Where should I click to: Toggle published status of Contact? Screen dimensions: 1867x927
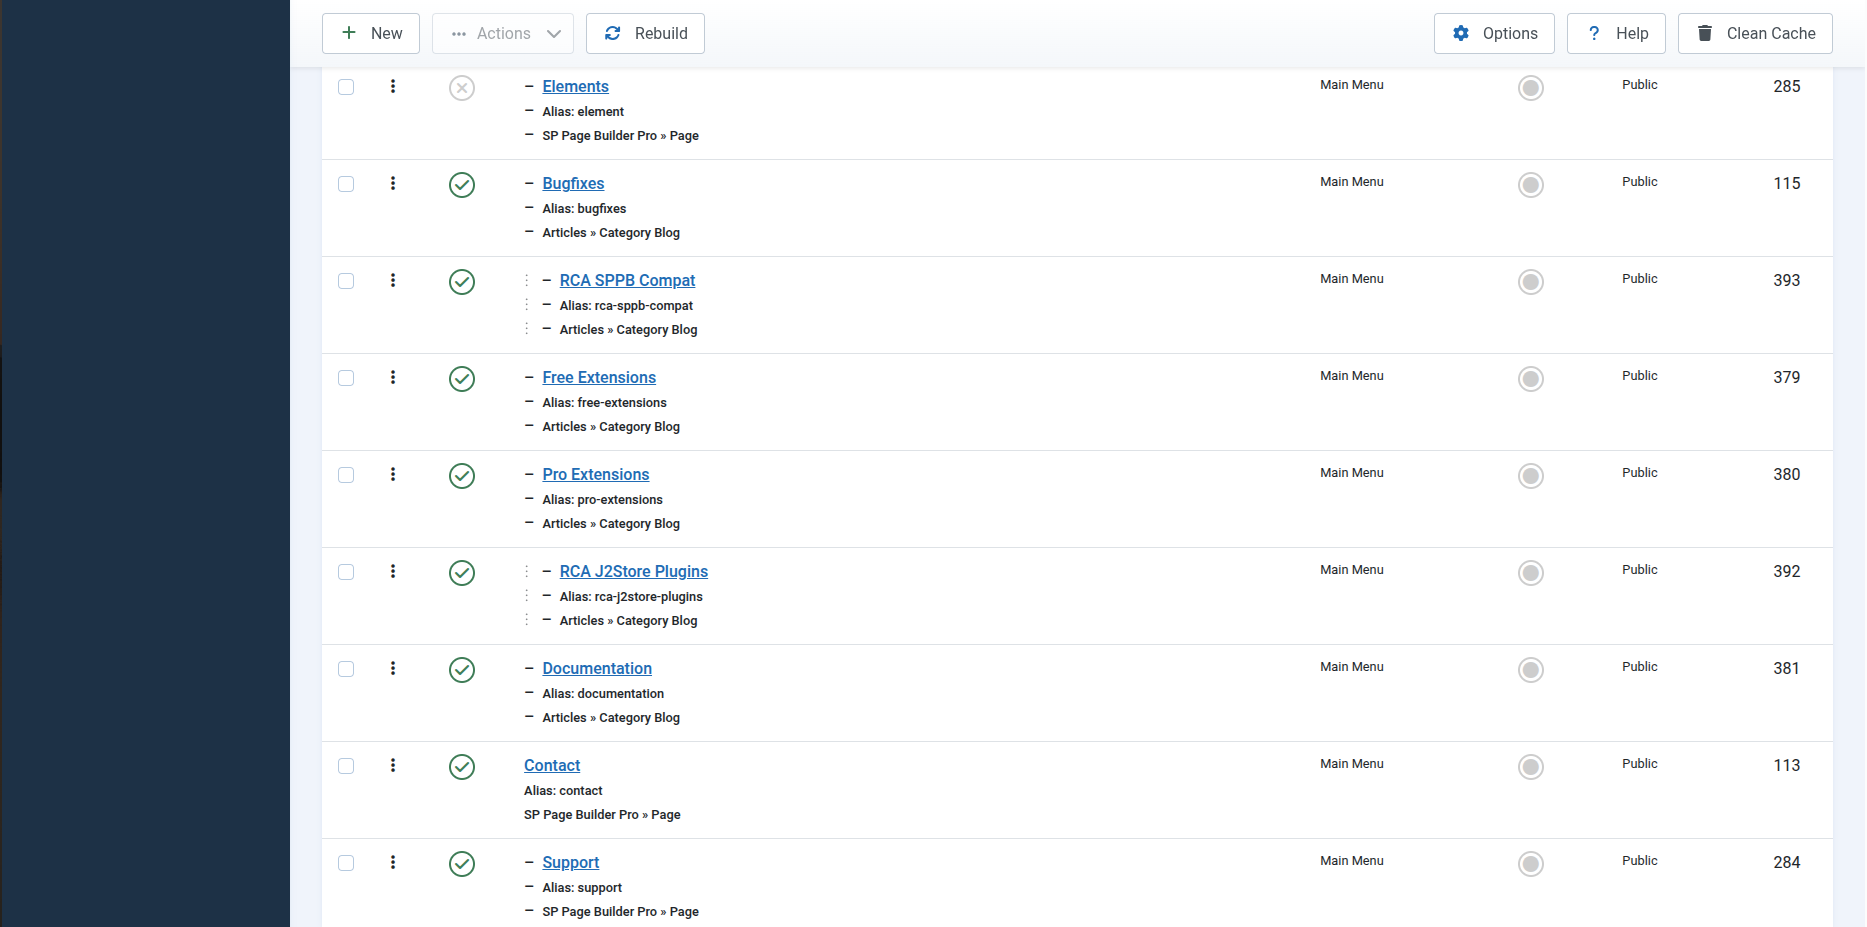pyautogui.click(x=462, y=767)
